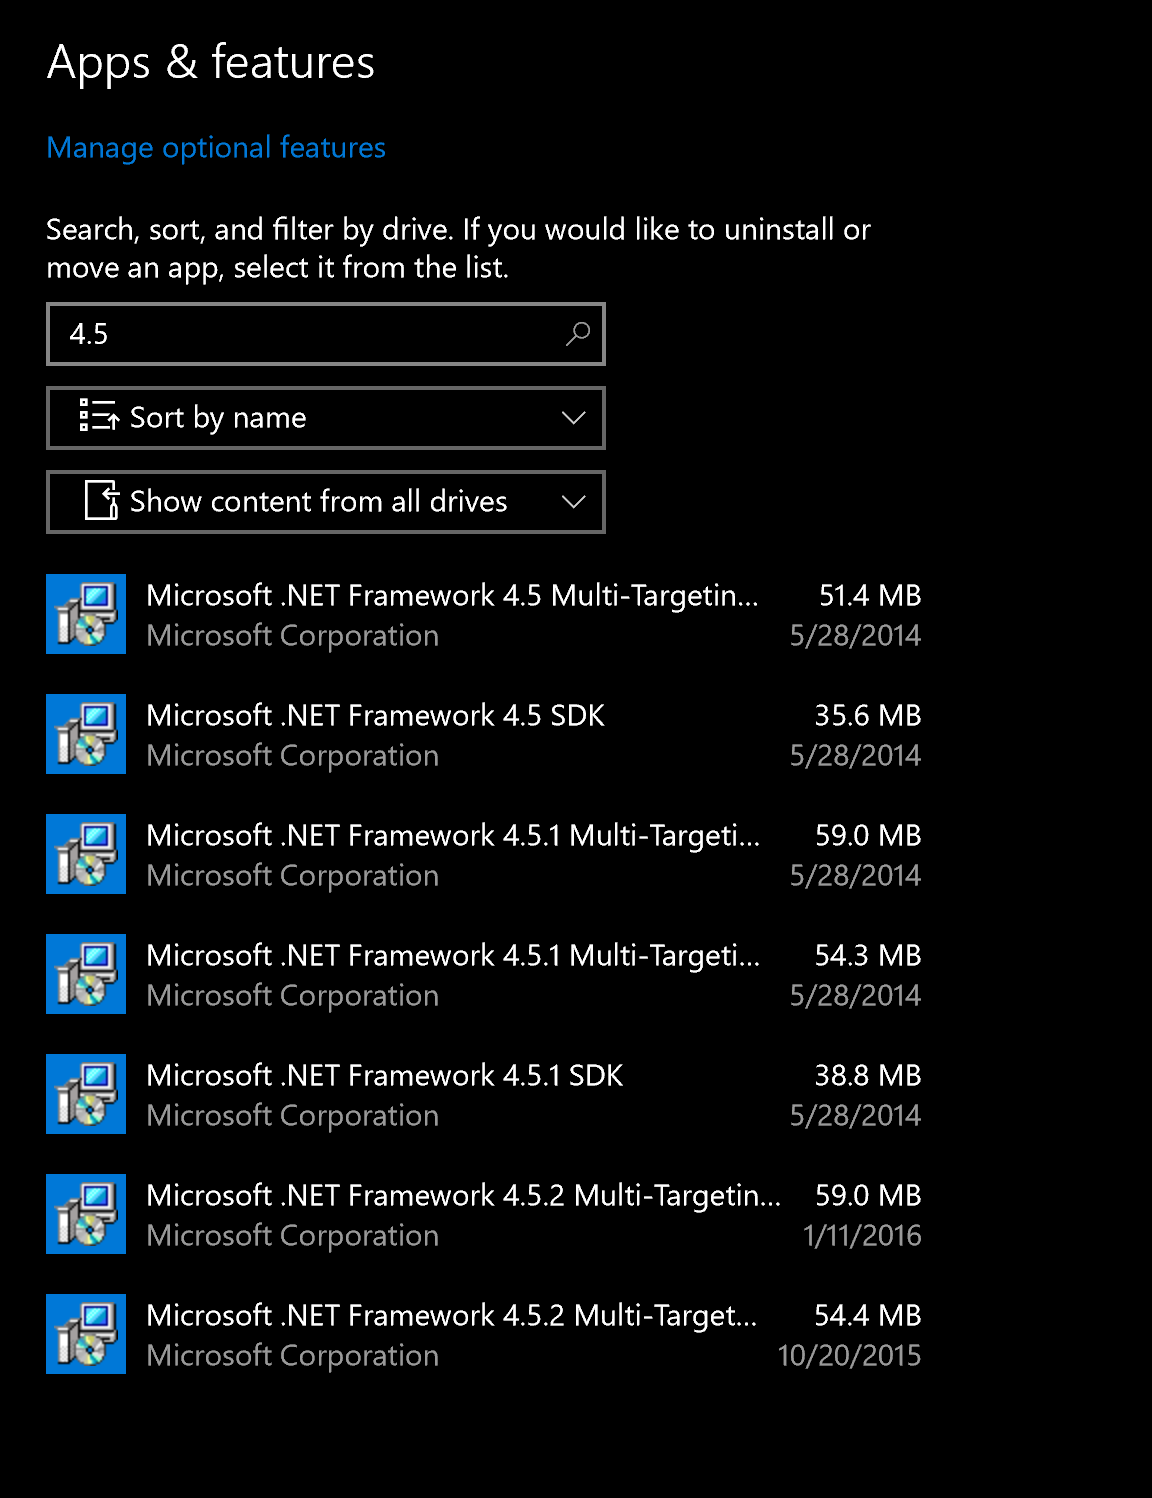Select the 4.5.2 Multi-Targeting entry dated 1/11/2016
Image resolution: width=1152 pixels, height=1498 pixels.
484,1214
